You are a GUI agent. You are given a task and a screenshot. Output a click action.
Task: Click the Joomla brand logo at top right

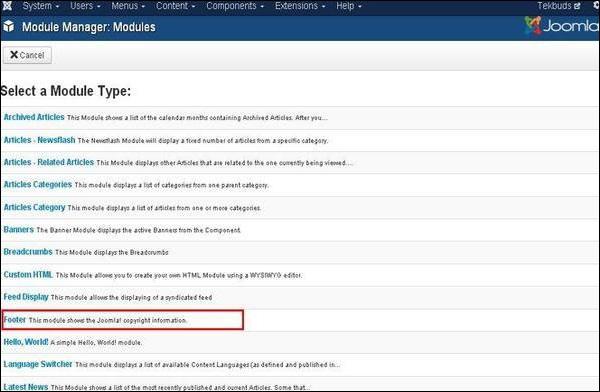click(x=561, y=26)
